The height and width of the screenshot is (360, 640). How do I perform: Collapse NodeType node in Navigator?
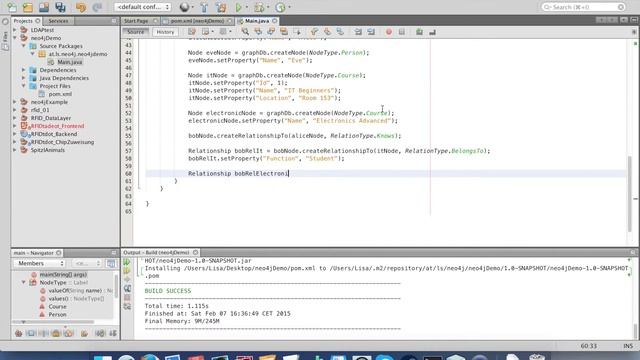pos(24,282)
